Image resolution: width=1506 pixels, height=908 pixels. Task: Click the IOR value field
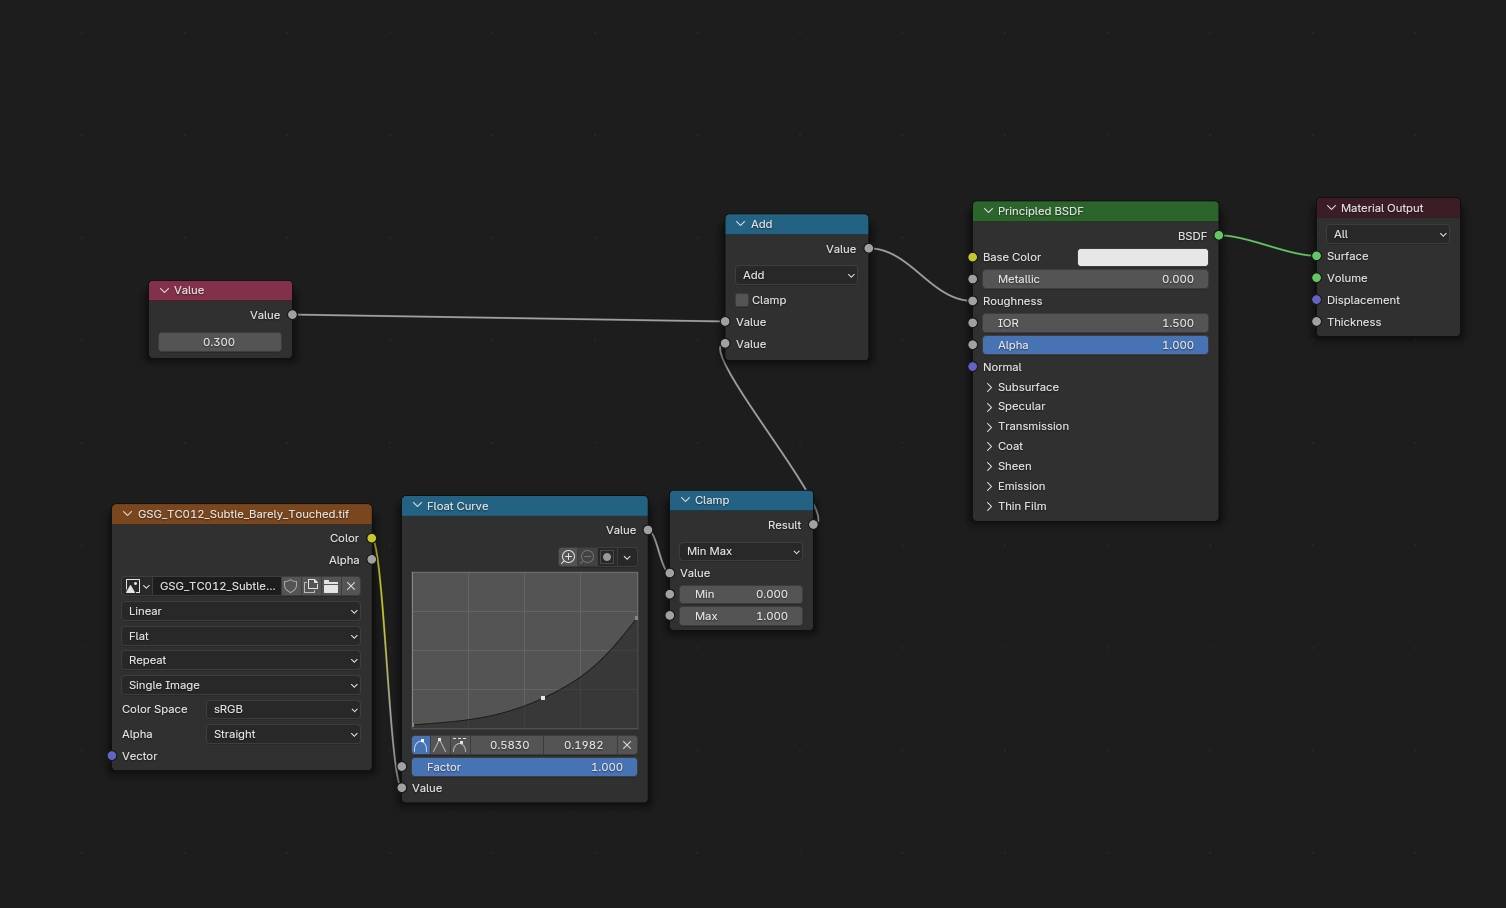coord(1095,323)
